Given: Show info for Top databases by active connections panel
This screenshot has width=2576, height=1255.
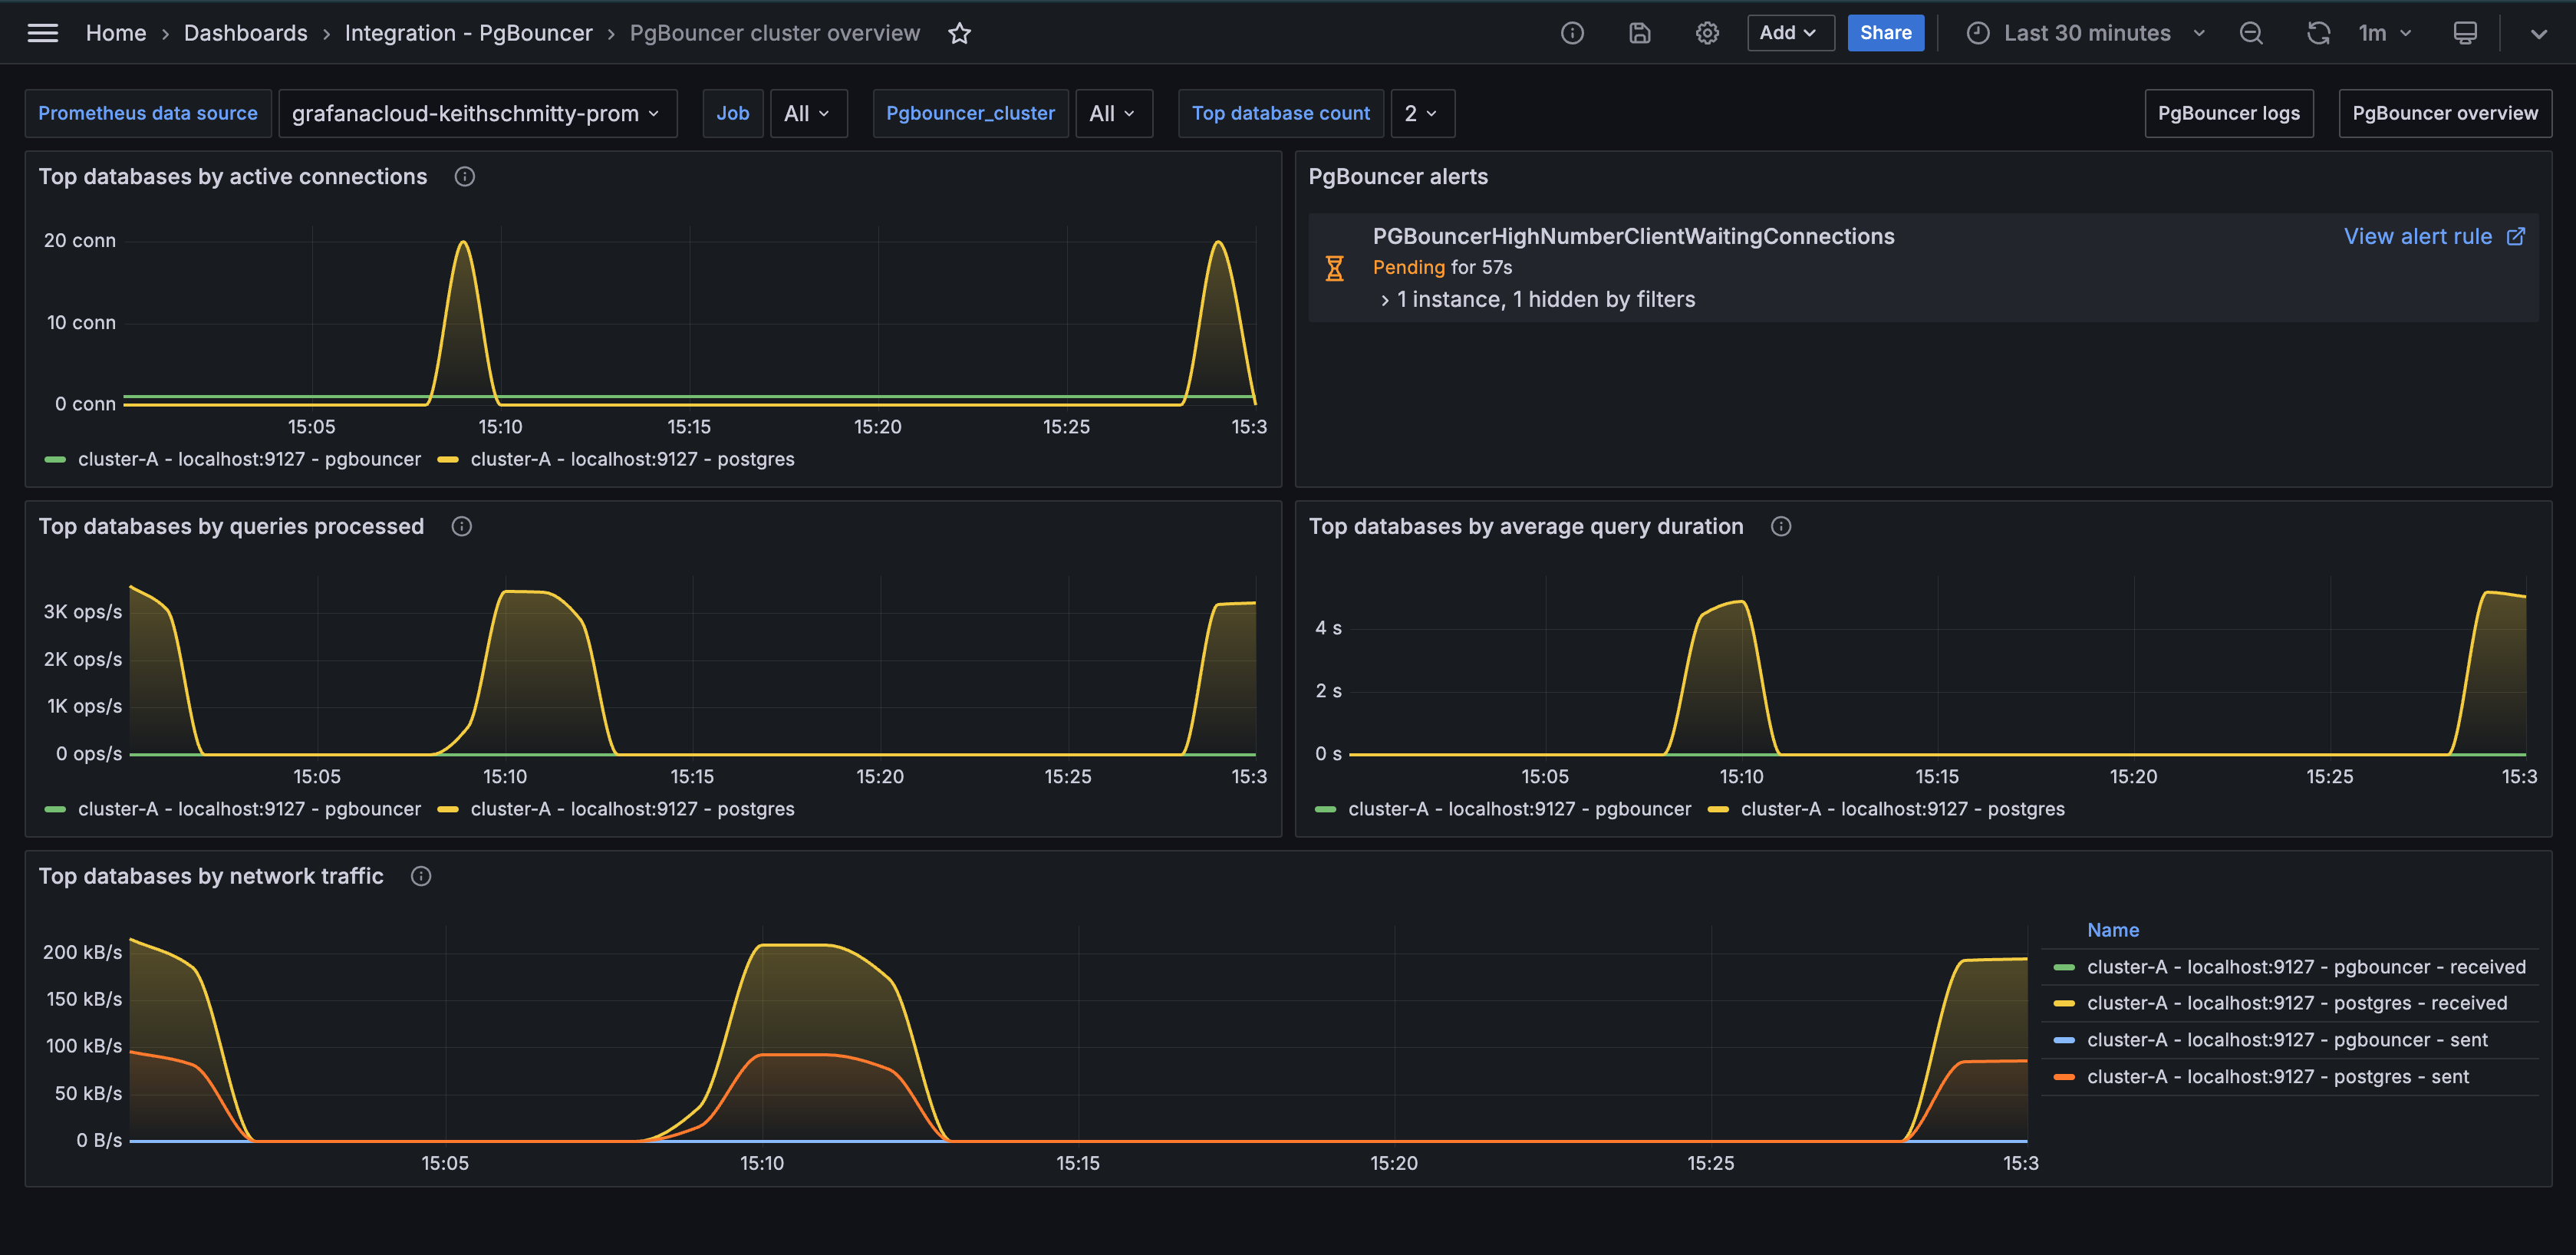Looking at the screenshot, I should [x=464, y=176].
